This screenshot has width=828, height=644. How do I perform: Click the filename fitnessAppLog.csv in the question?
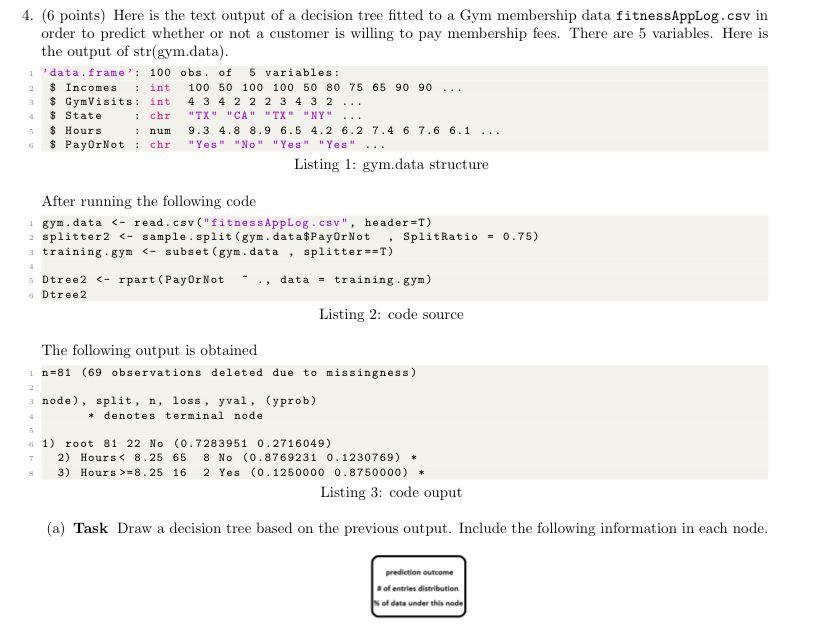[x=683, y=16]
